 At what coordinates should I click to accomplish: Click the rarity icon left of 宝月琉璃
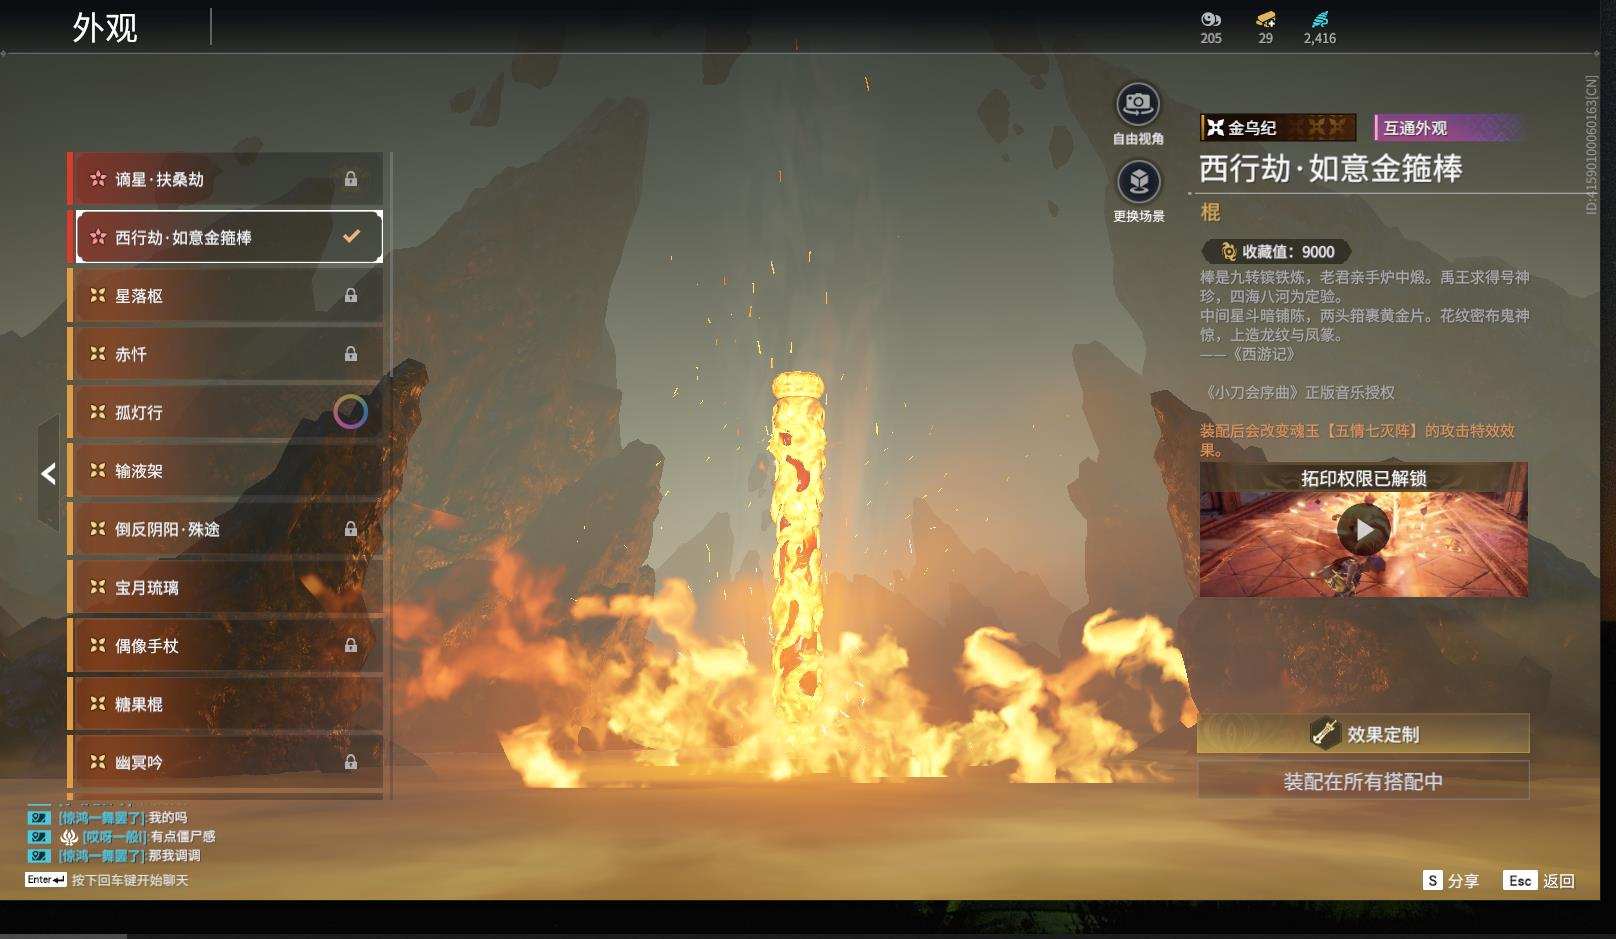[x=98, y=587]
